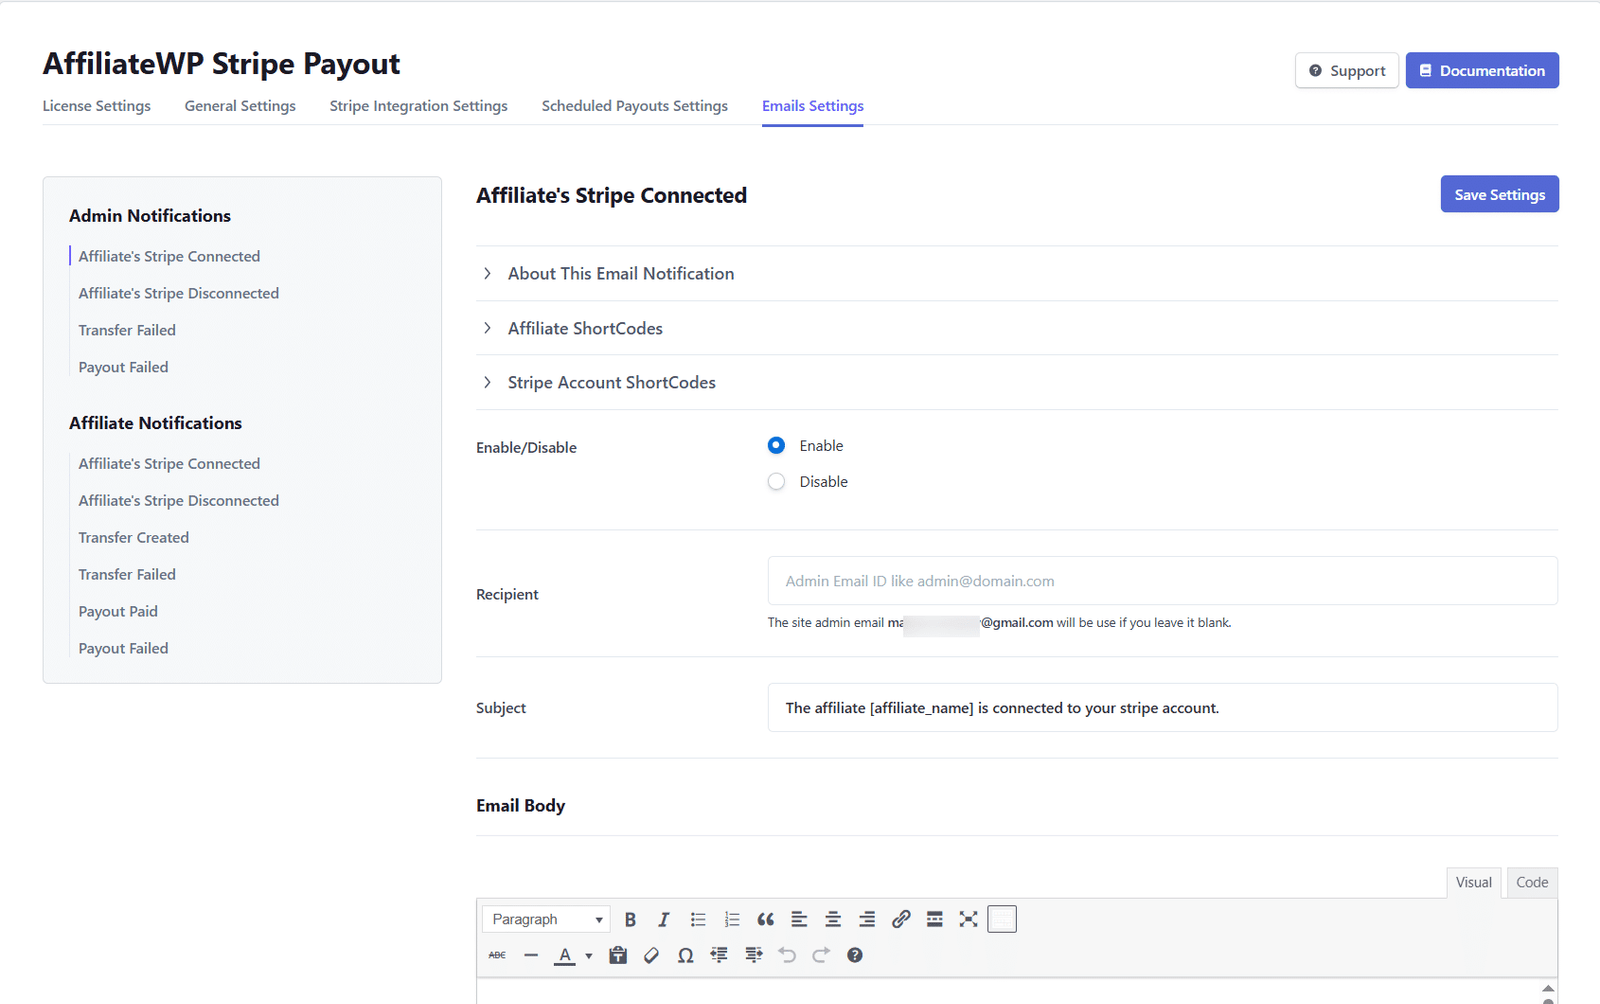Click the redo arrow icon
This screenshot has height=1004, width=1600.
(821, 955)
